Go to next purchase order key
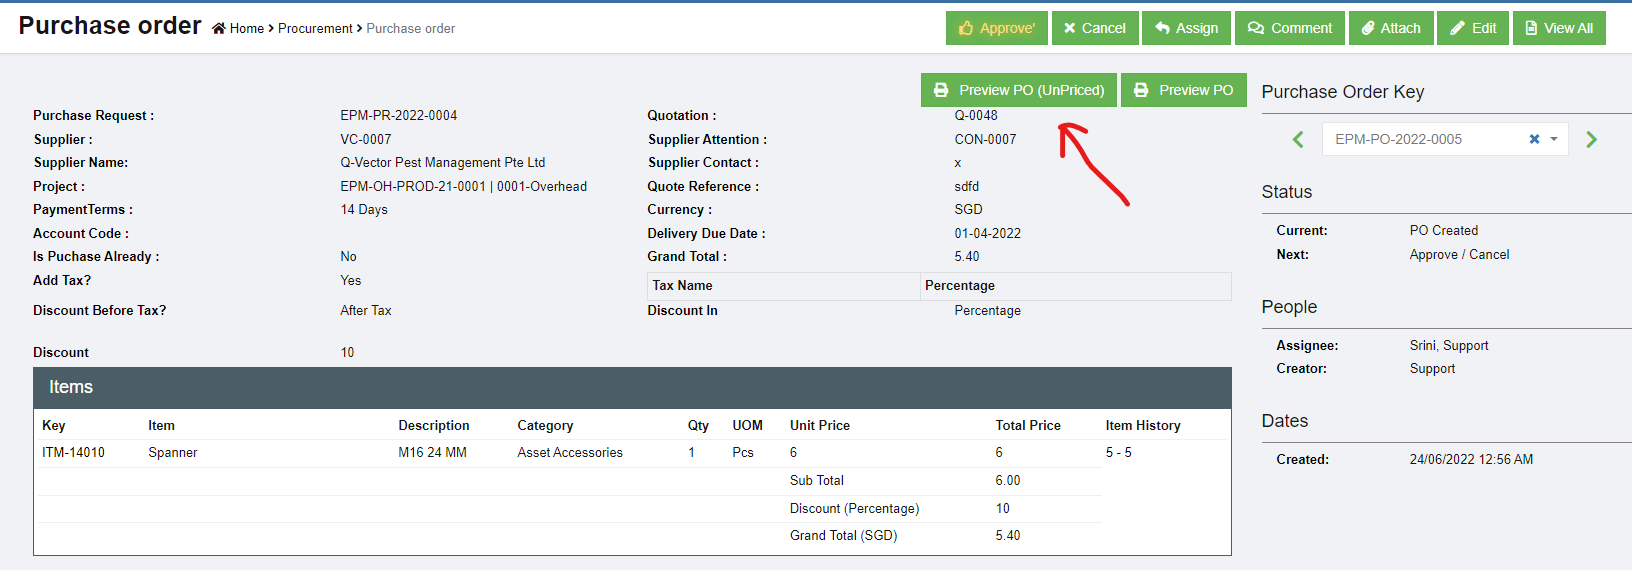 (1591, 140)
